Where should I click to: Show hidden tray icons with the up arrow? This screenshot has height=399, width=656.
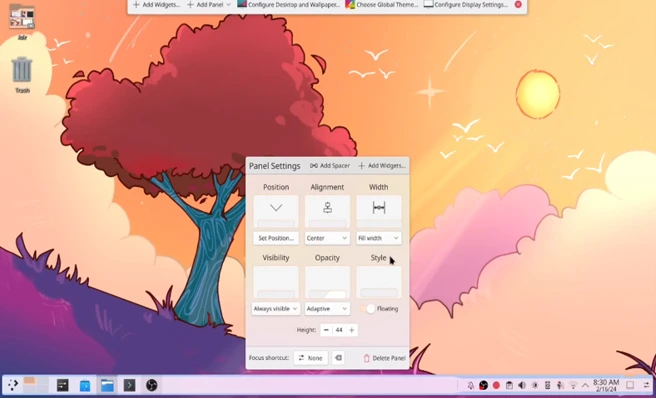point(585,385)
